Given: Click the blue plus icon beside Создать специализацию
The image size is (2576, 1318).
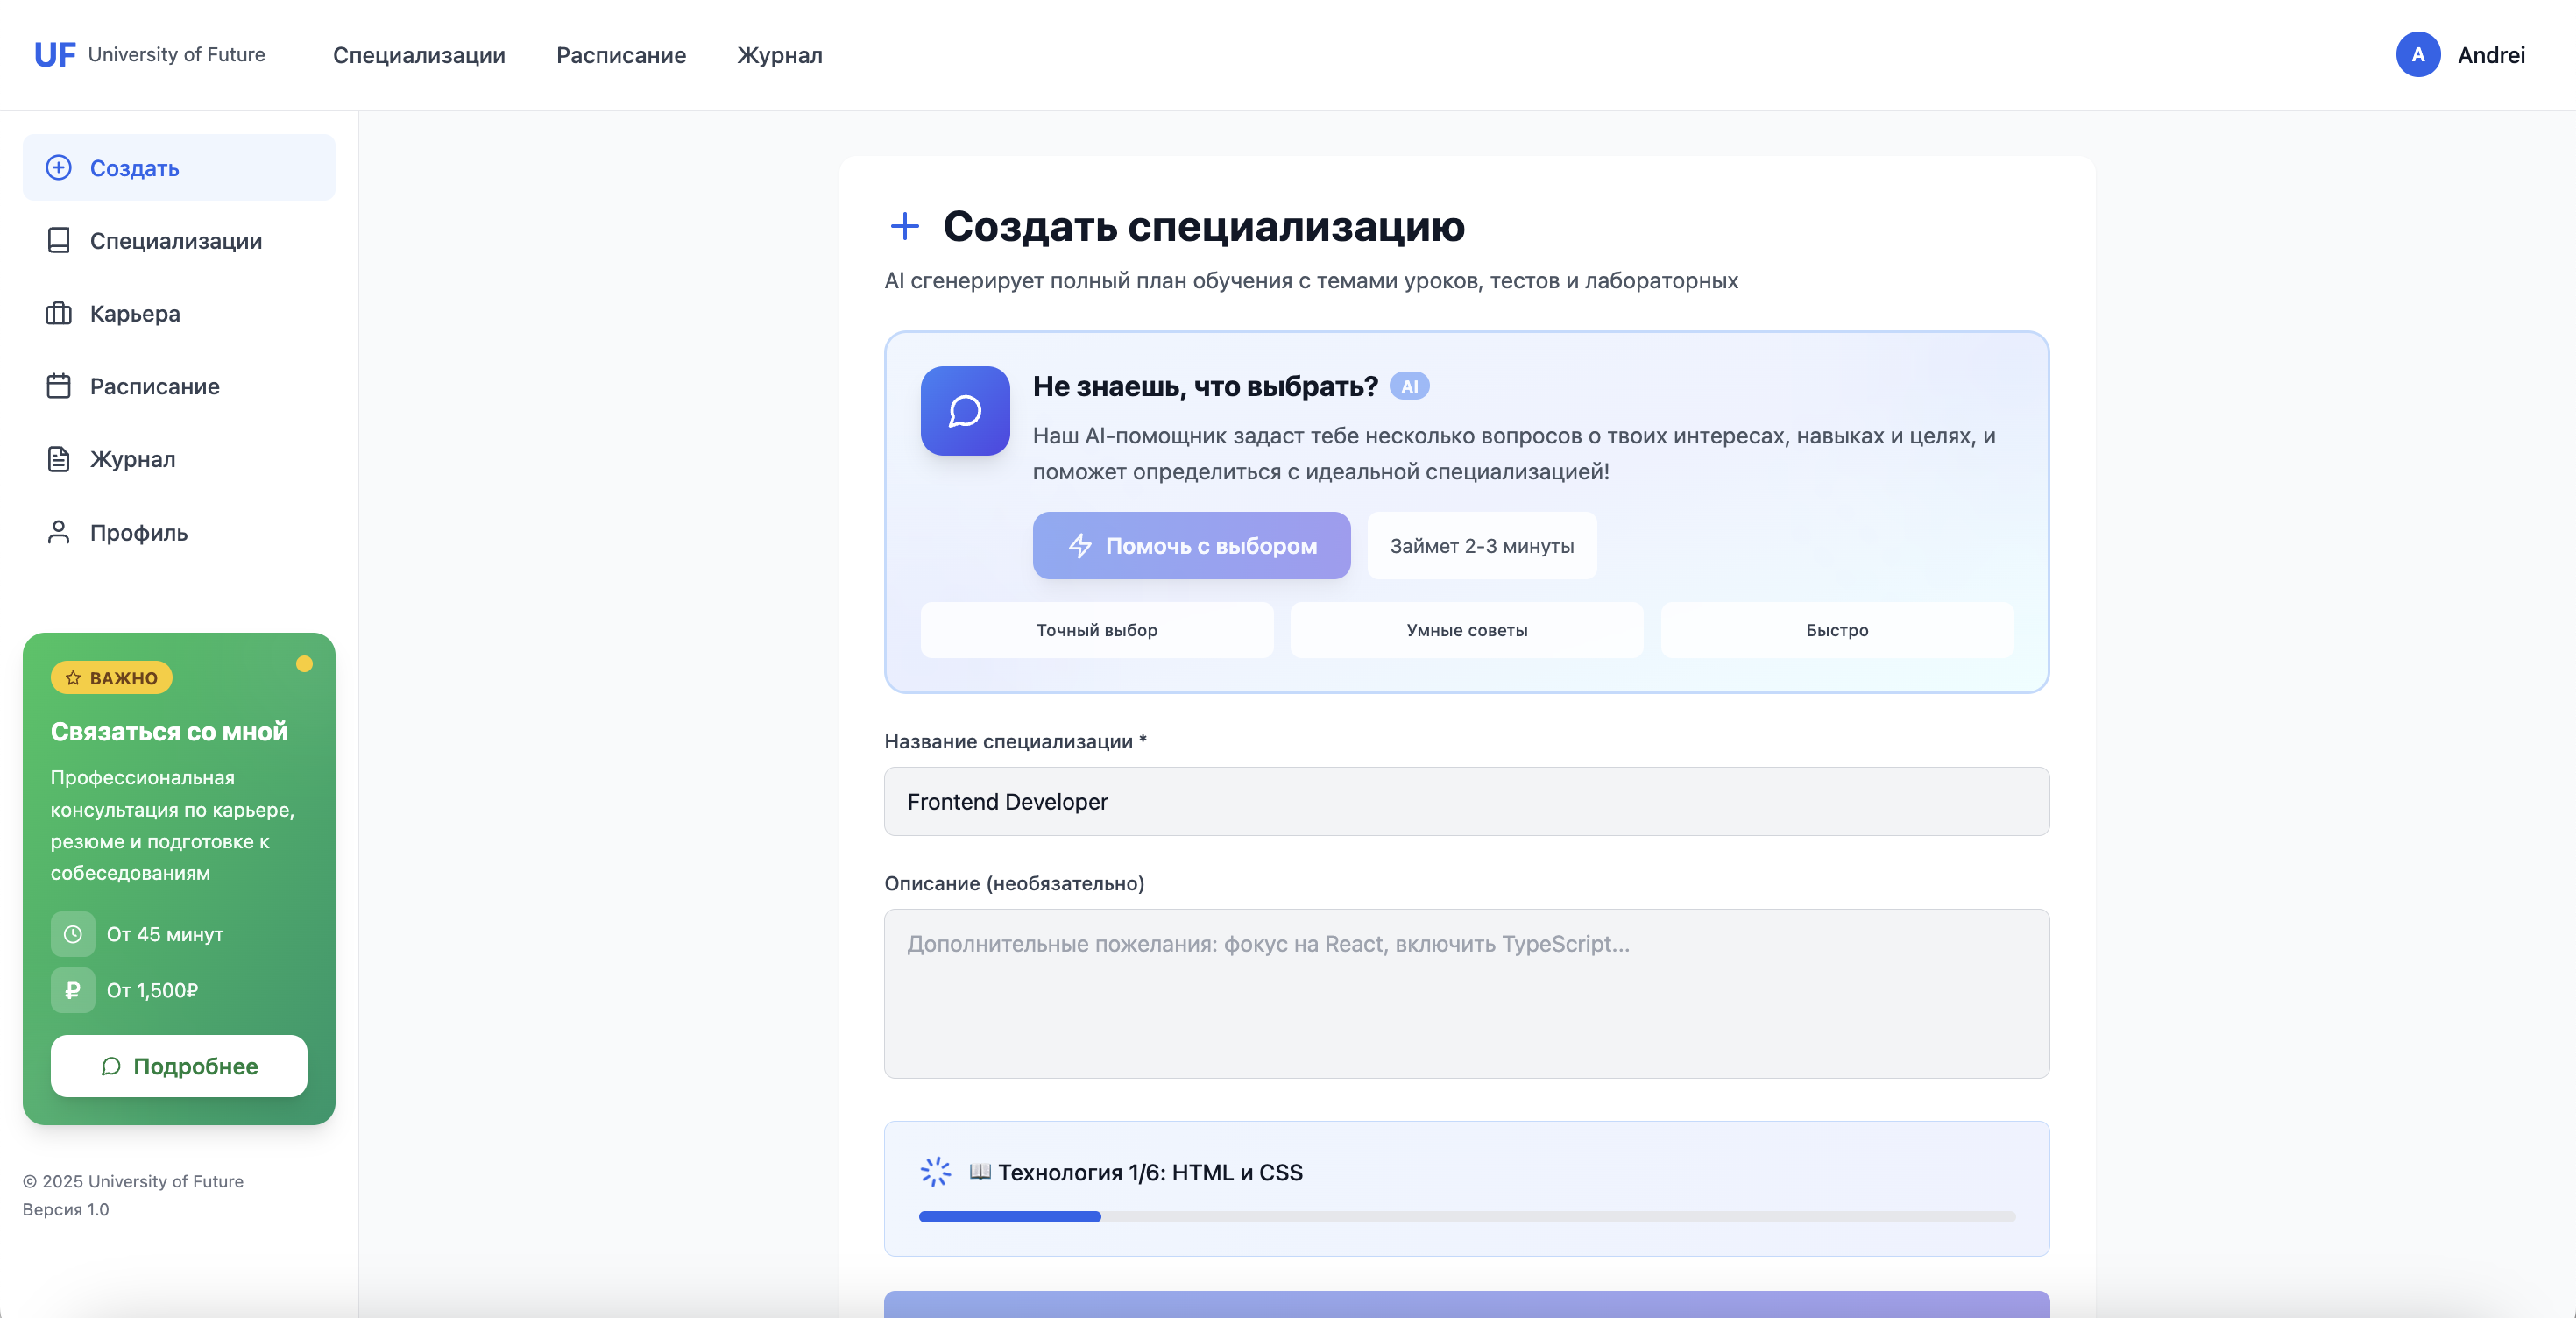Looking at the screenshot, I should (x=905, y=226).
